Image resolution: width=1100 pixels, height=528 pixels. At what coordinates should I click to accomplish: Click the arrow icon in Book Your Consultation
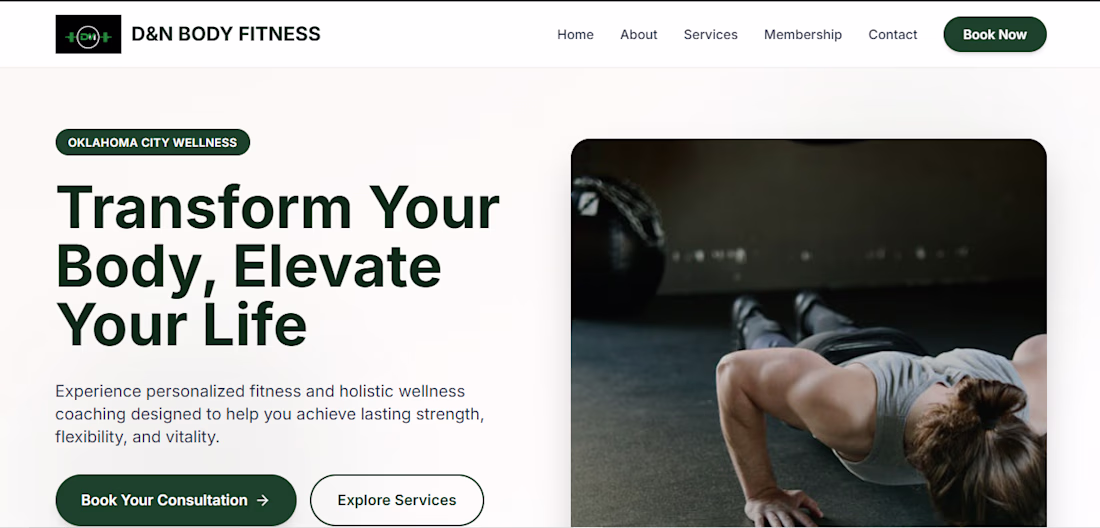click(262, 500)
